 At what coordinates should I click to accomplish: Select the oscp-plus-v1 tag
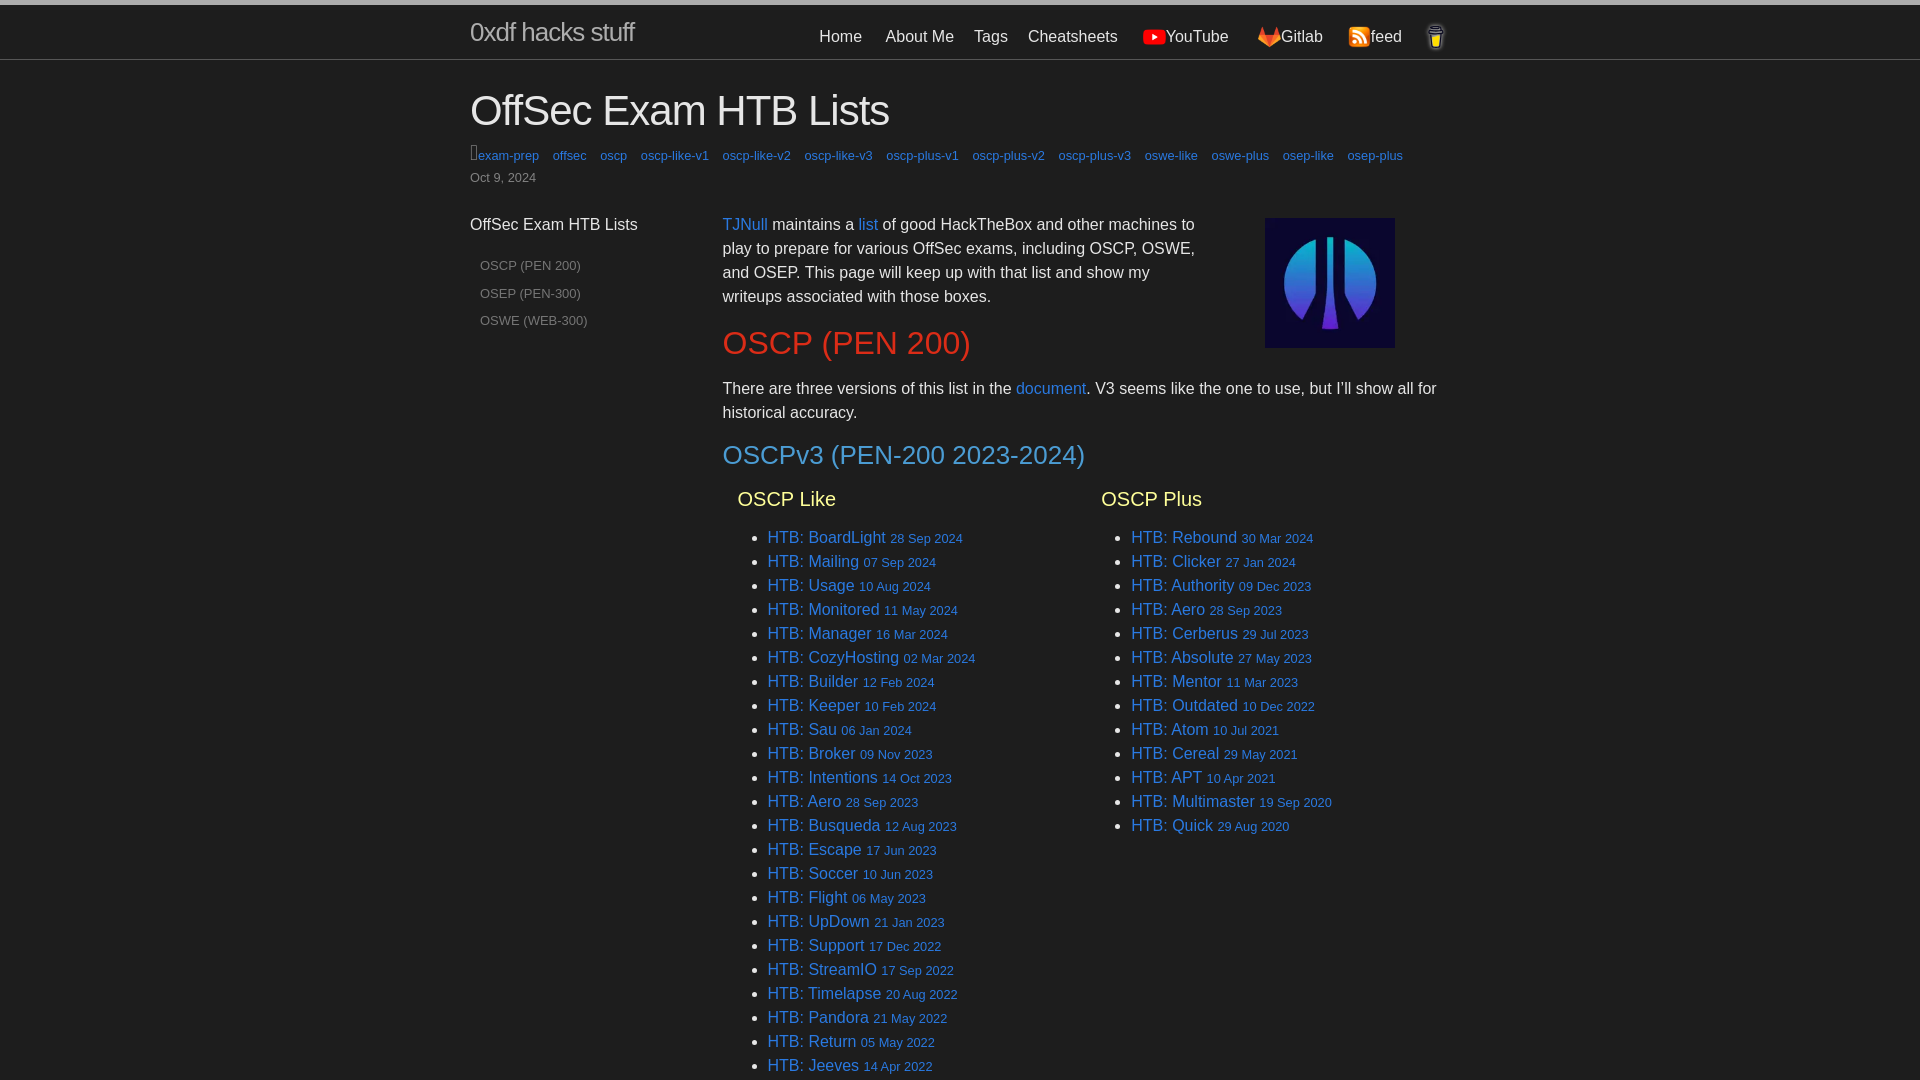pos(922,156)
